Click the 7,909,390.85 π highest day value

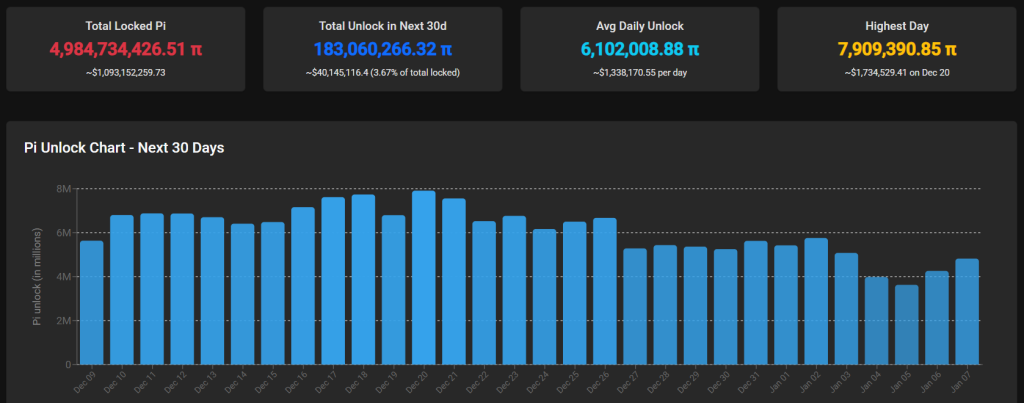(898, 48)
